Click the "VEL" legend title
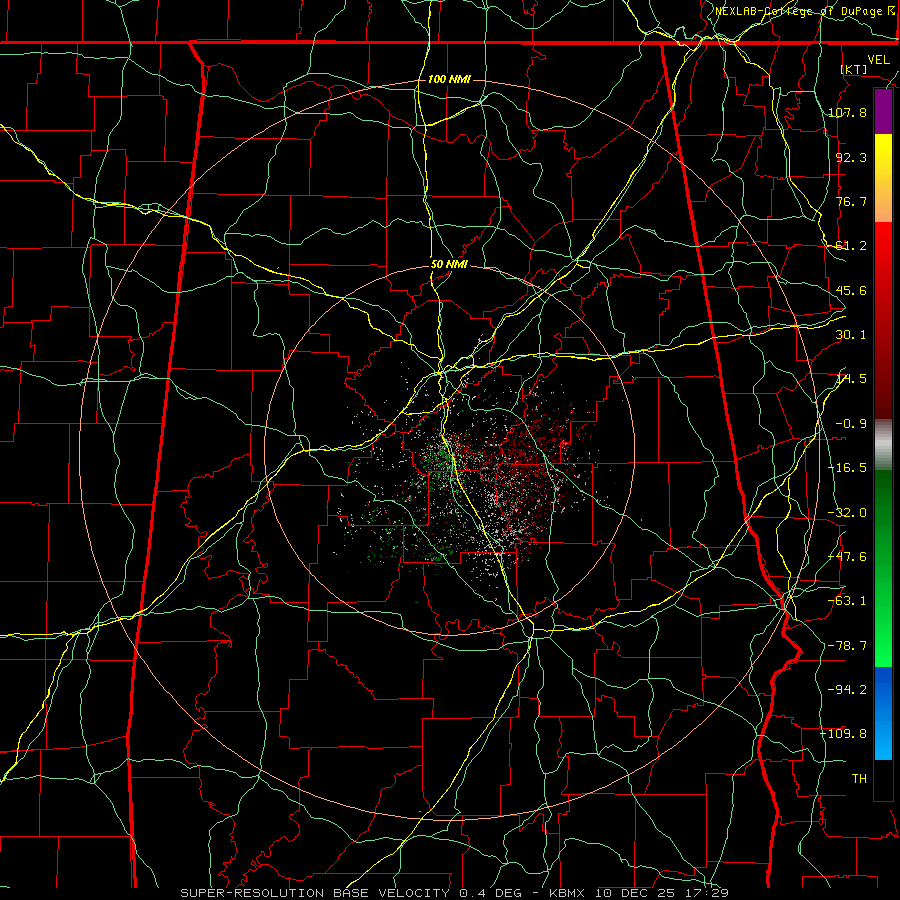The width and height of the screenshot is (900, 900). pos(879,60)
